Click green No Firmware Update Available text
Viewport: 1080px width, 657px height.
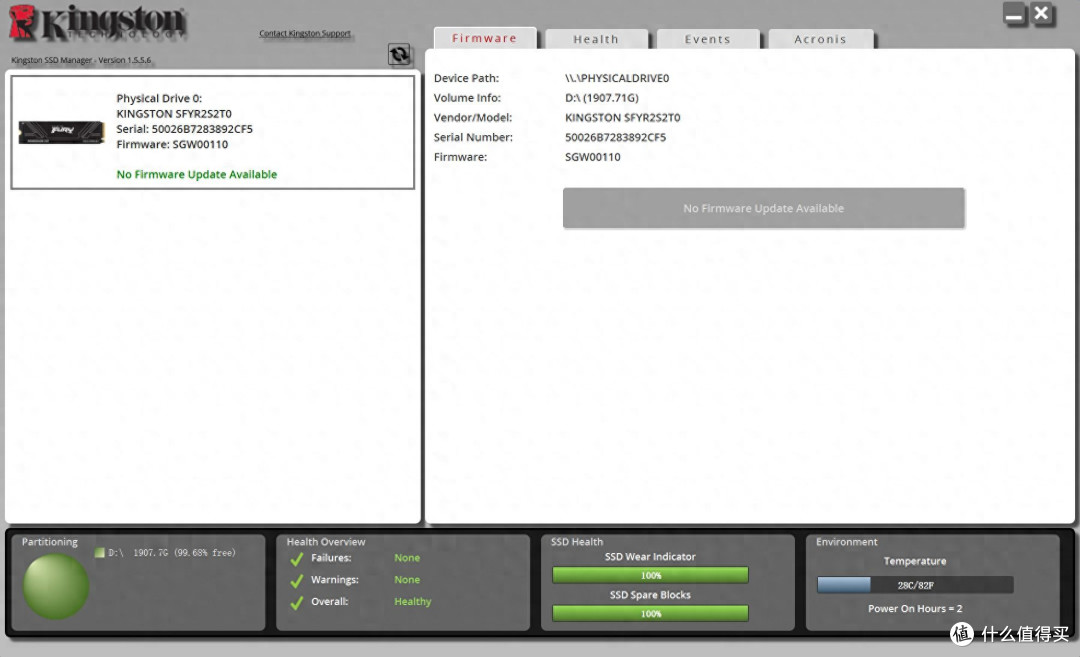point(196,174)
